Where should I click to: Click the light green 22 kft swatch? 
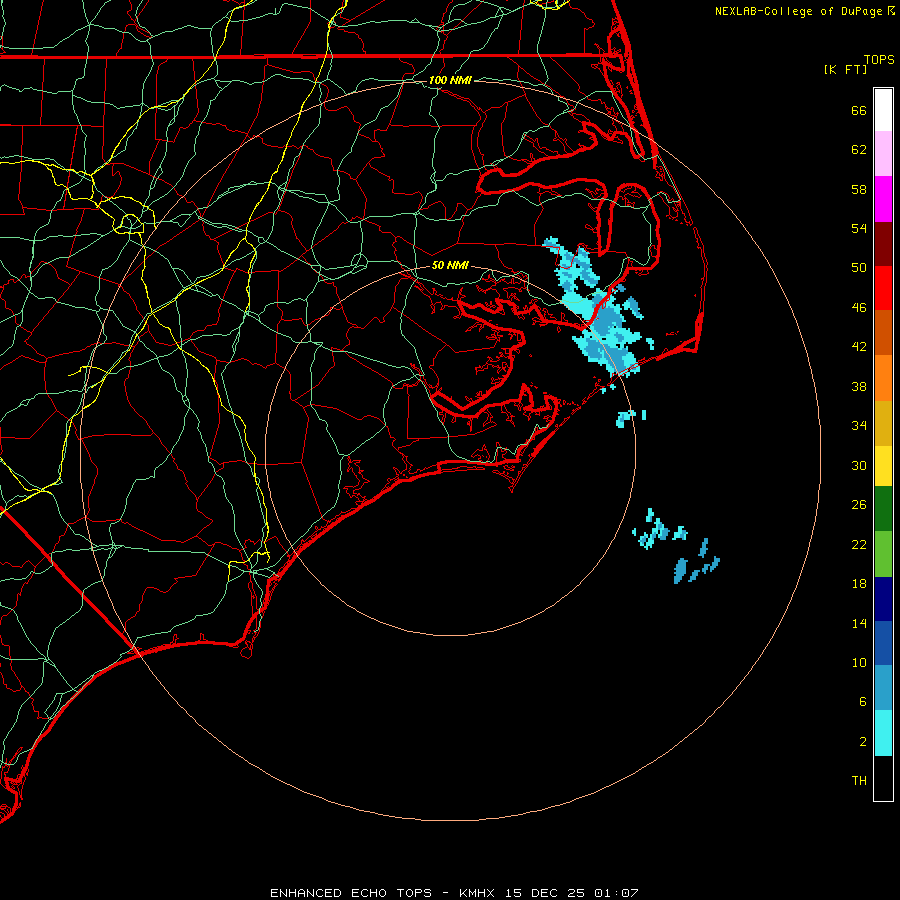(883, 554)
